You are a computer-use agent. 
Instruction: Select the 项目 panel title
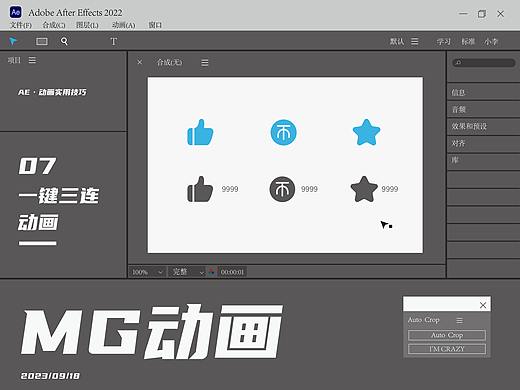pos(14,60)
